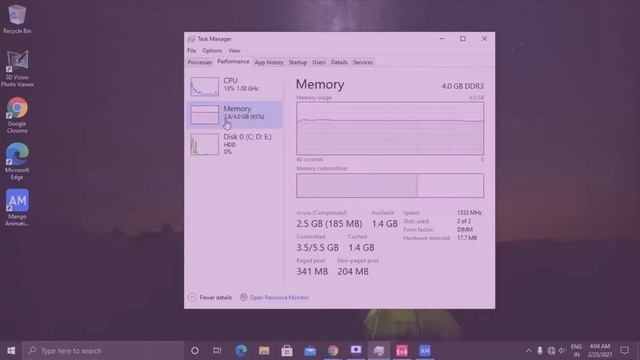This screenshot has width=640, height=360.
Task: Open Microsoft Edge from the taskbar
Action: tap(241, 351)
